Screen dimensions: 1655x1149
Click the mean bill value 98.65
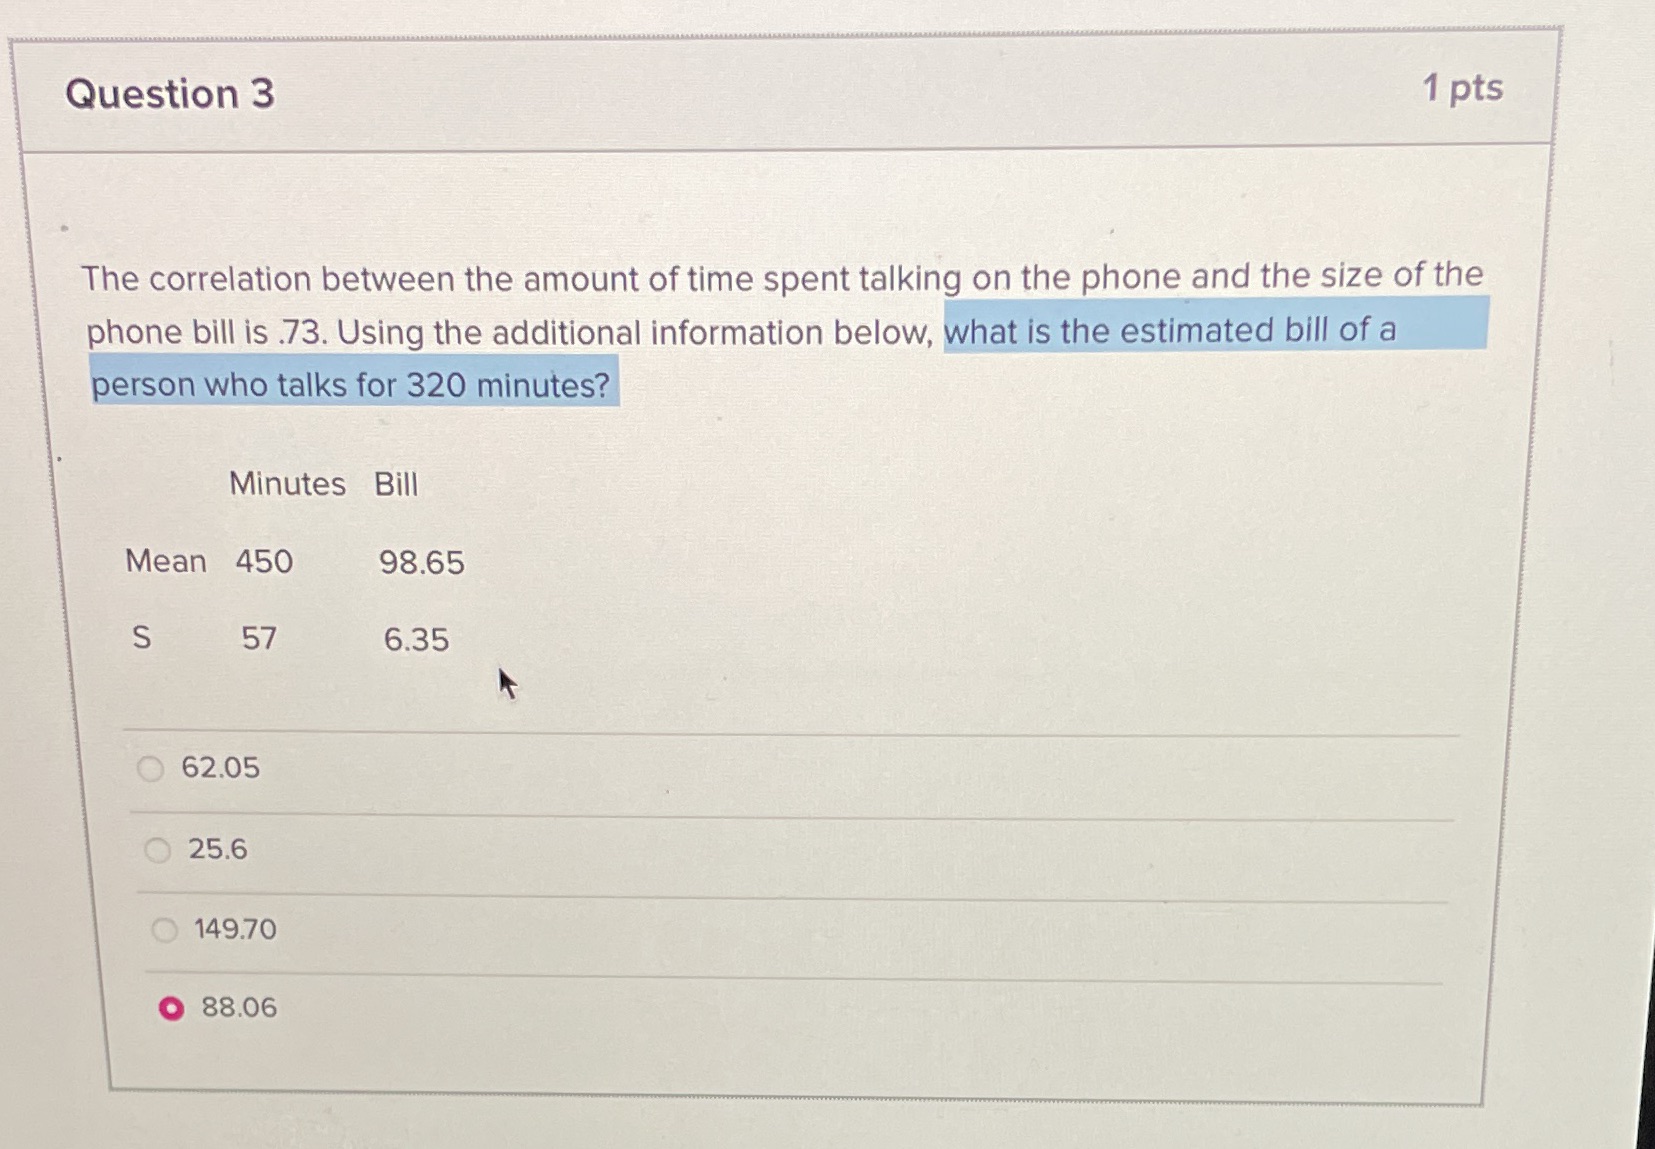tap(420, 562)
